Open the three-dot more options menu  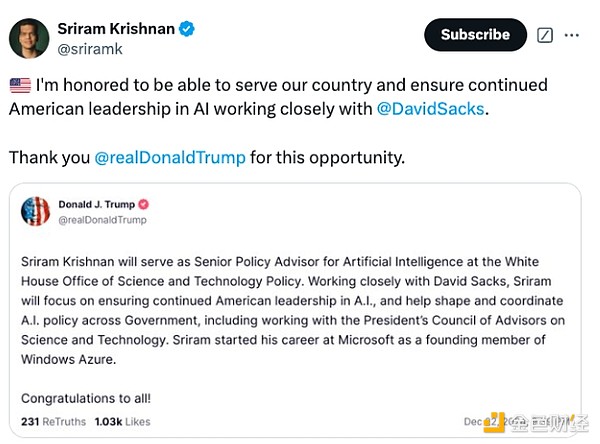point(572,35)
